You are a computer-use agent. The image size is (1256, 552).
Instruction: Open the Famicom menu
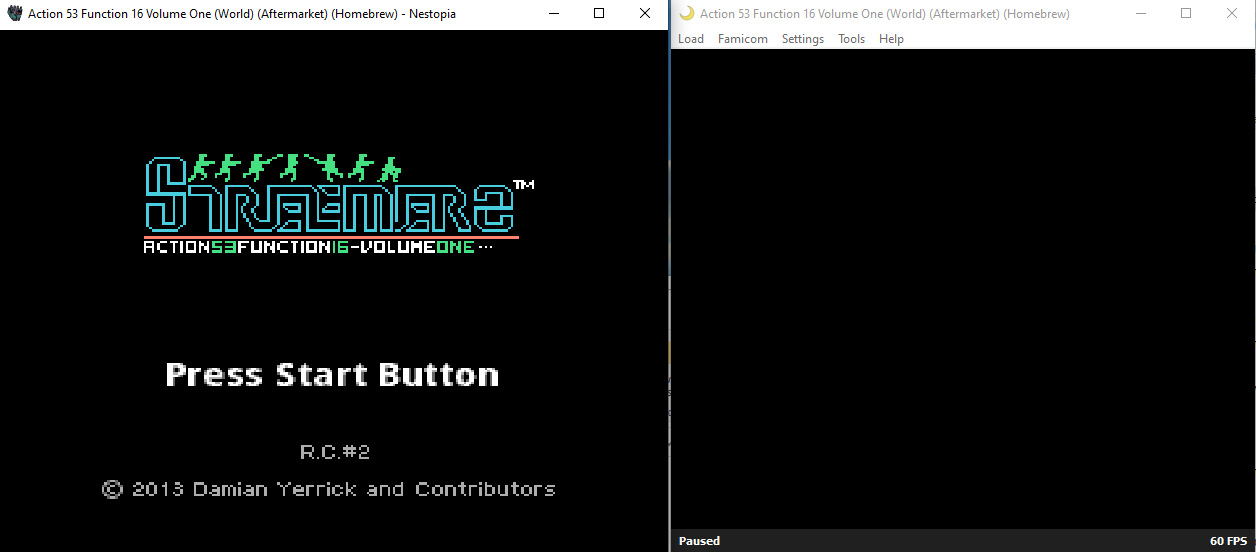pyautogui.click(x=742, y=39)
